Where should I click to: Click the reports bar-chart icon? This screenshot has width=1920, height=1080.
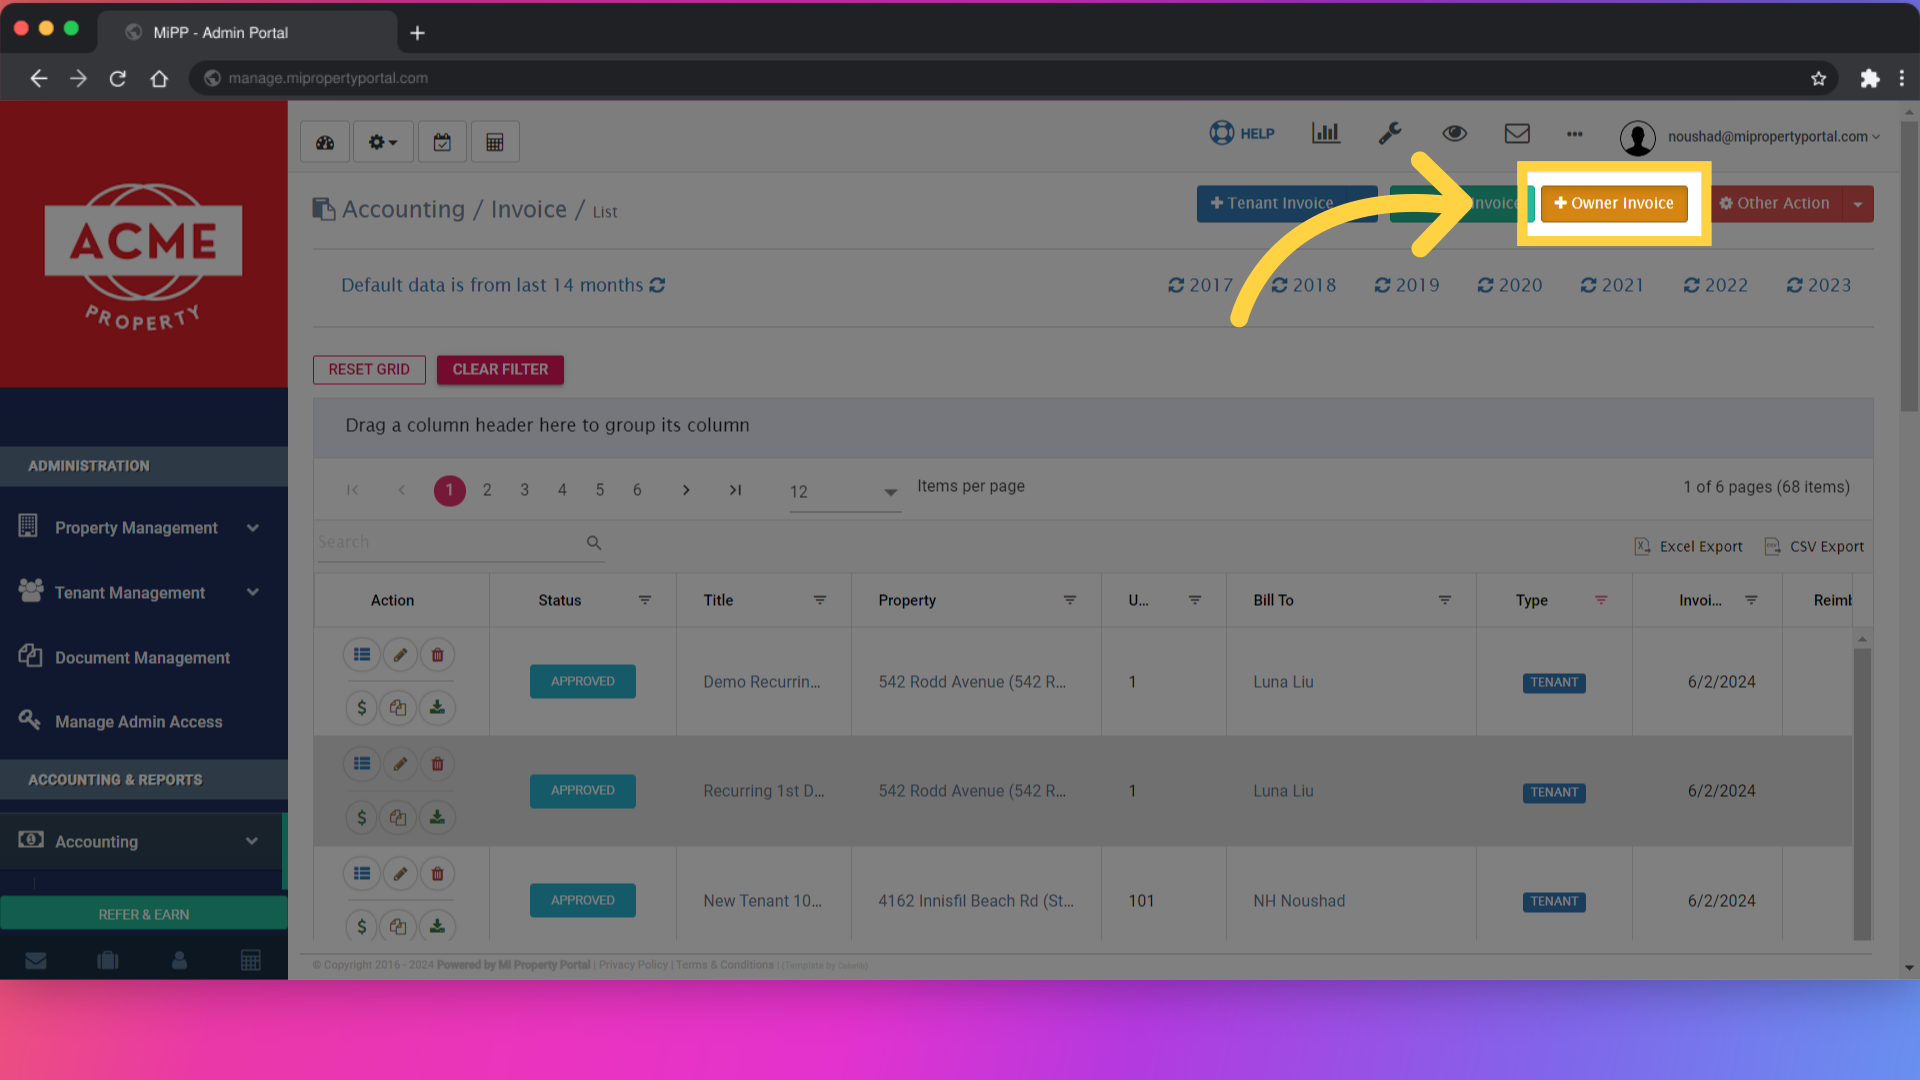pos(1325,133)
